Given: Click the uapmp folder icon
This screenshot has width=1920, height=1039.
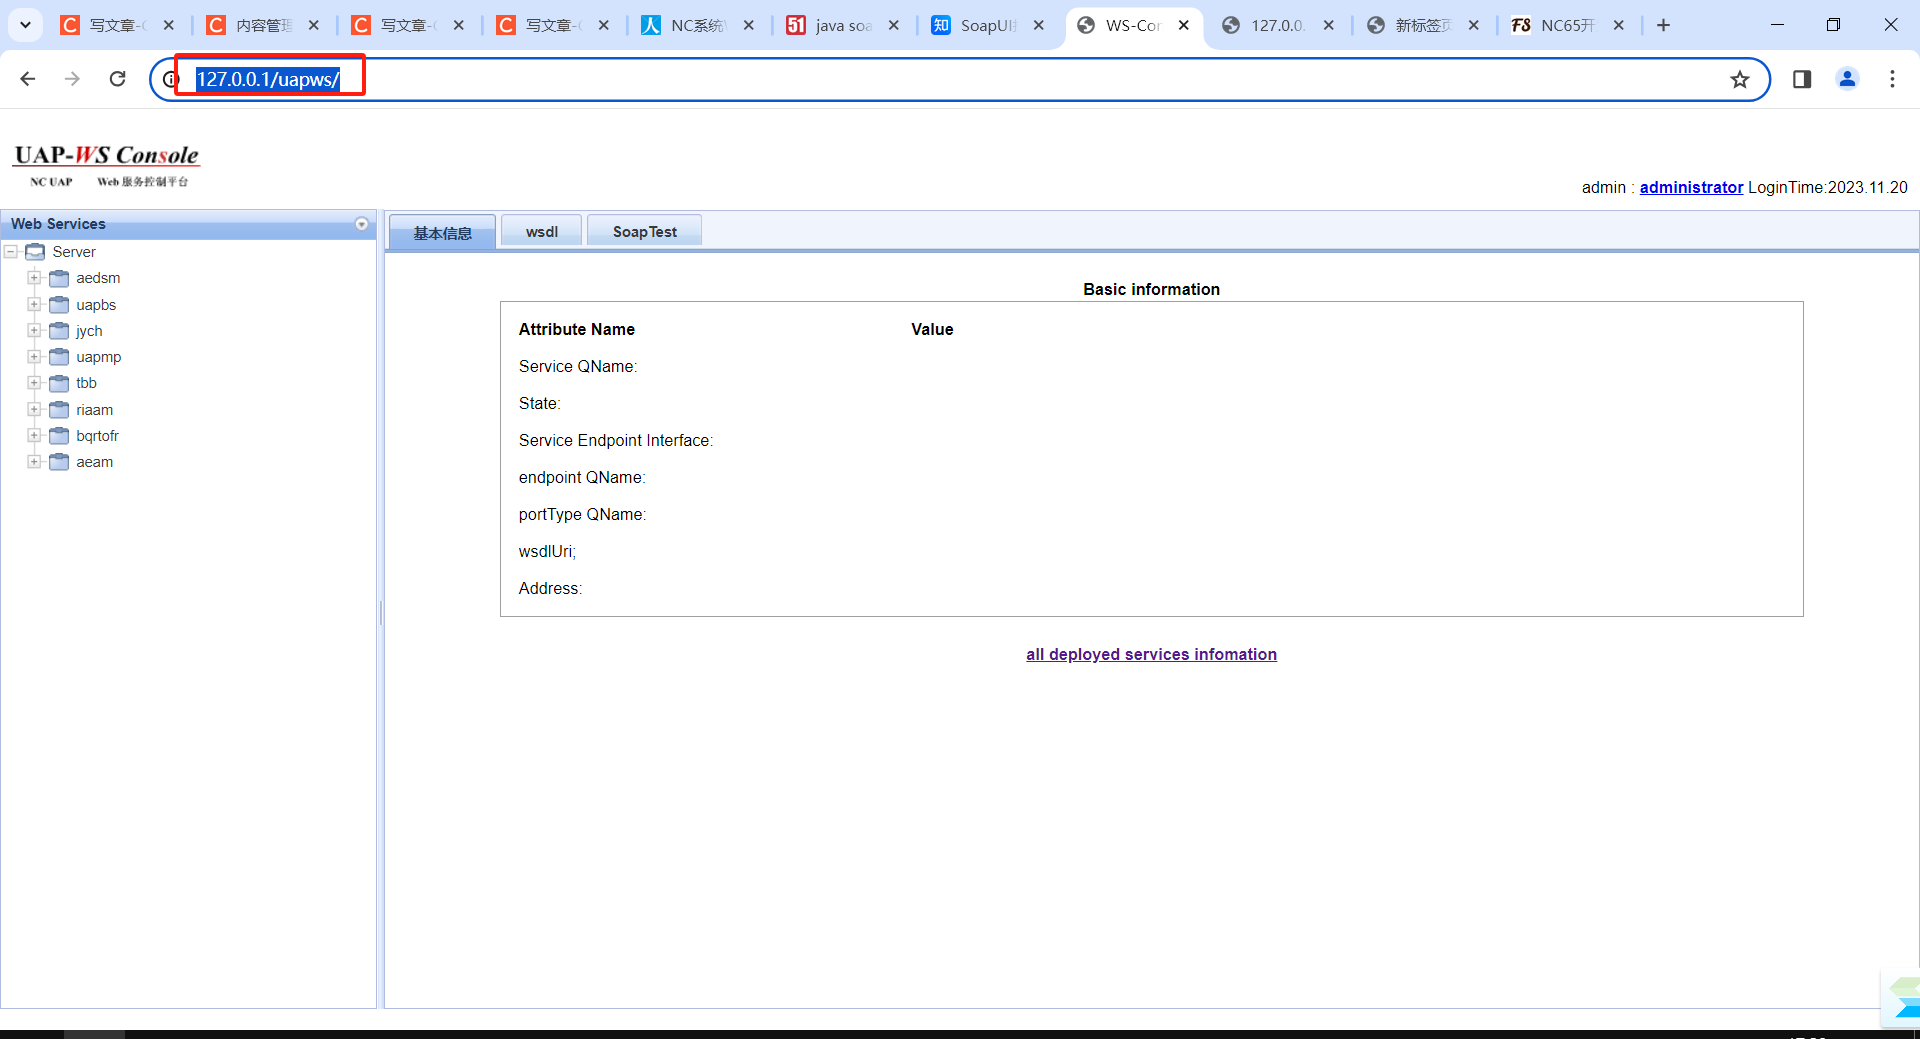Looking at the screenshot, I should tap(59, 357).
